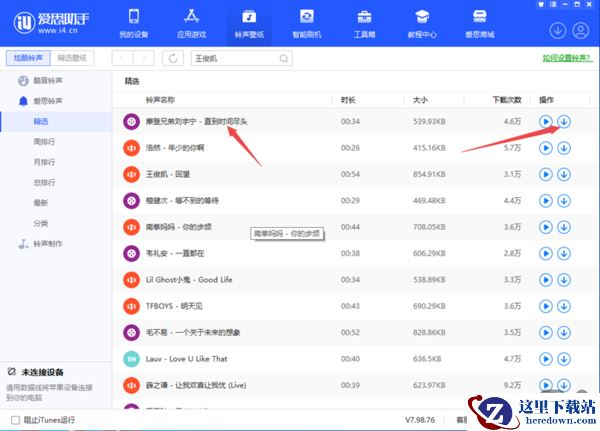Switch to 铃声壁纸 ringtones and wallpapers

pos(249,24)
